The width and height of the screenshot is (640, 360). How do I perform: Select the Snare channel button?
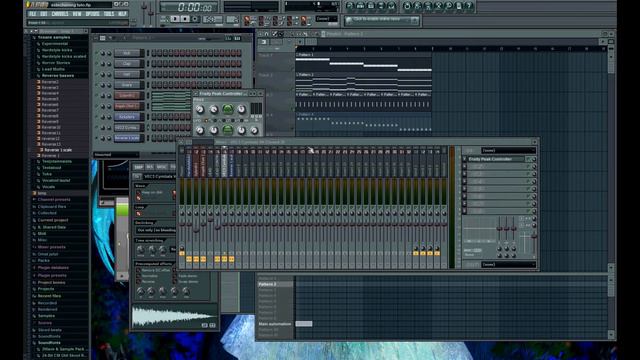(x=127, y=85)
